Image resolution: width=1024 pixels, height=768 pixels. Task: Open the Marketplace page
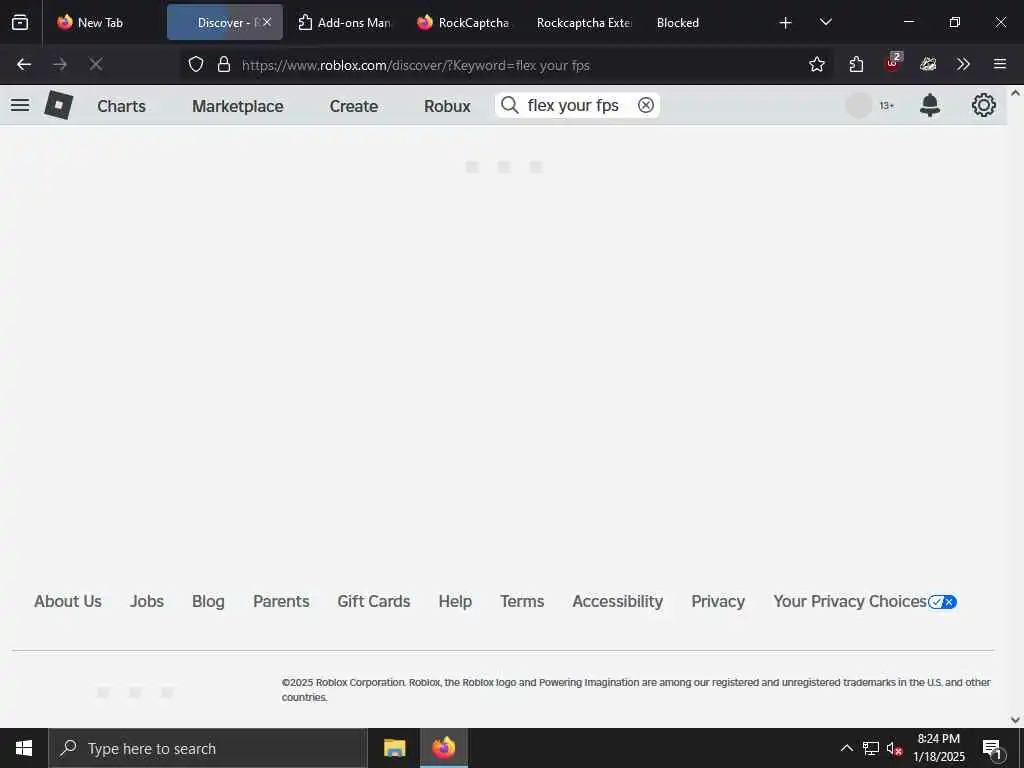pos(238,106)
